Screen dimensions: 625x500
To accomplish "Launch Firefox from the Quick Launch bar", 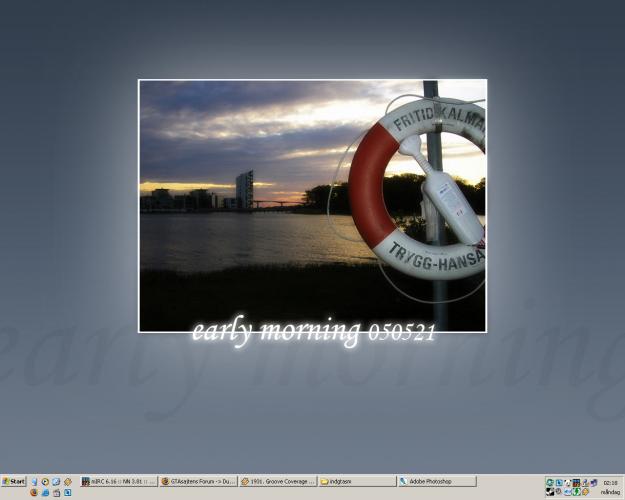I will point(33,492).
